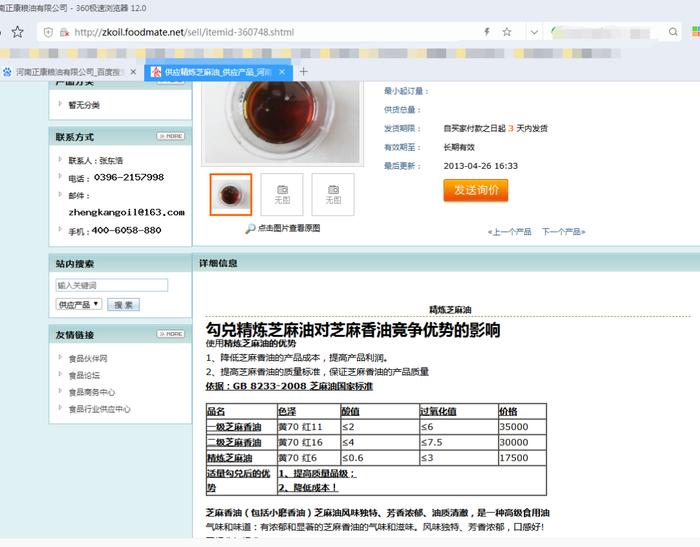Click the 暂无分类 category item
Image resolution: width=700 pixels, height=547 pixels.
click(84, 105)
